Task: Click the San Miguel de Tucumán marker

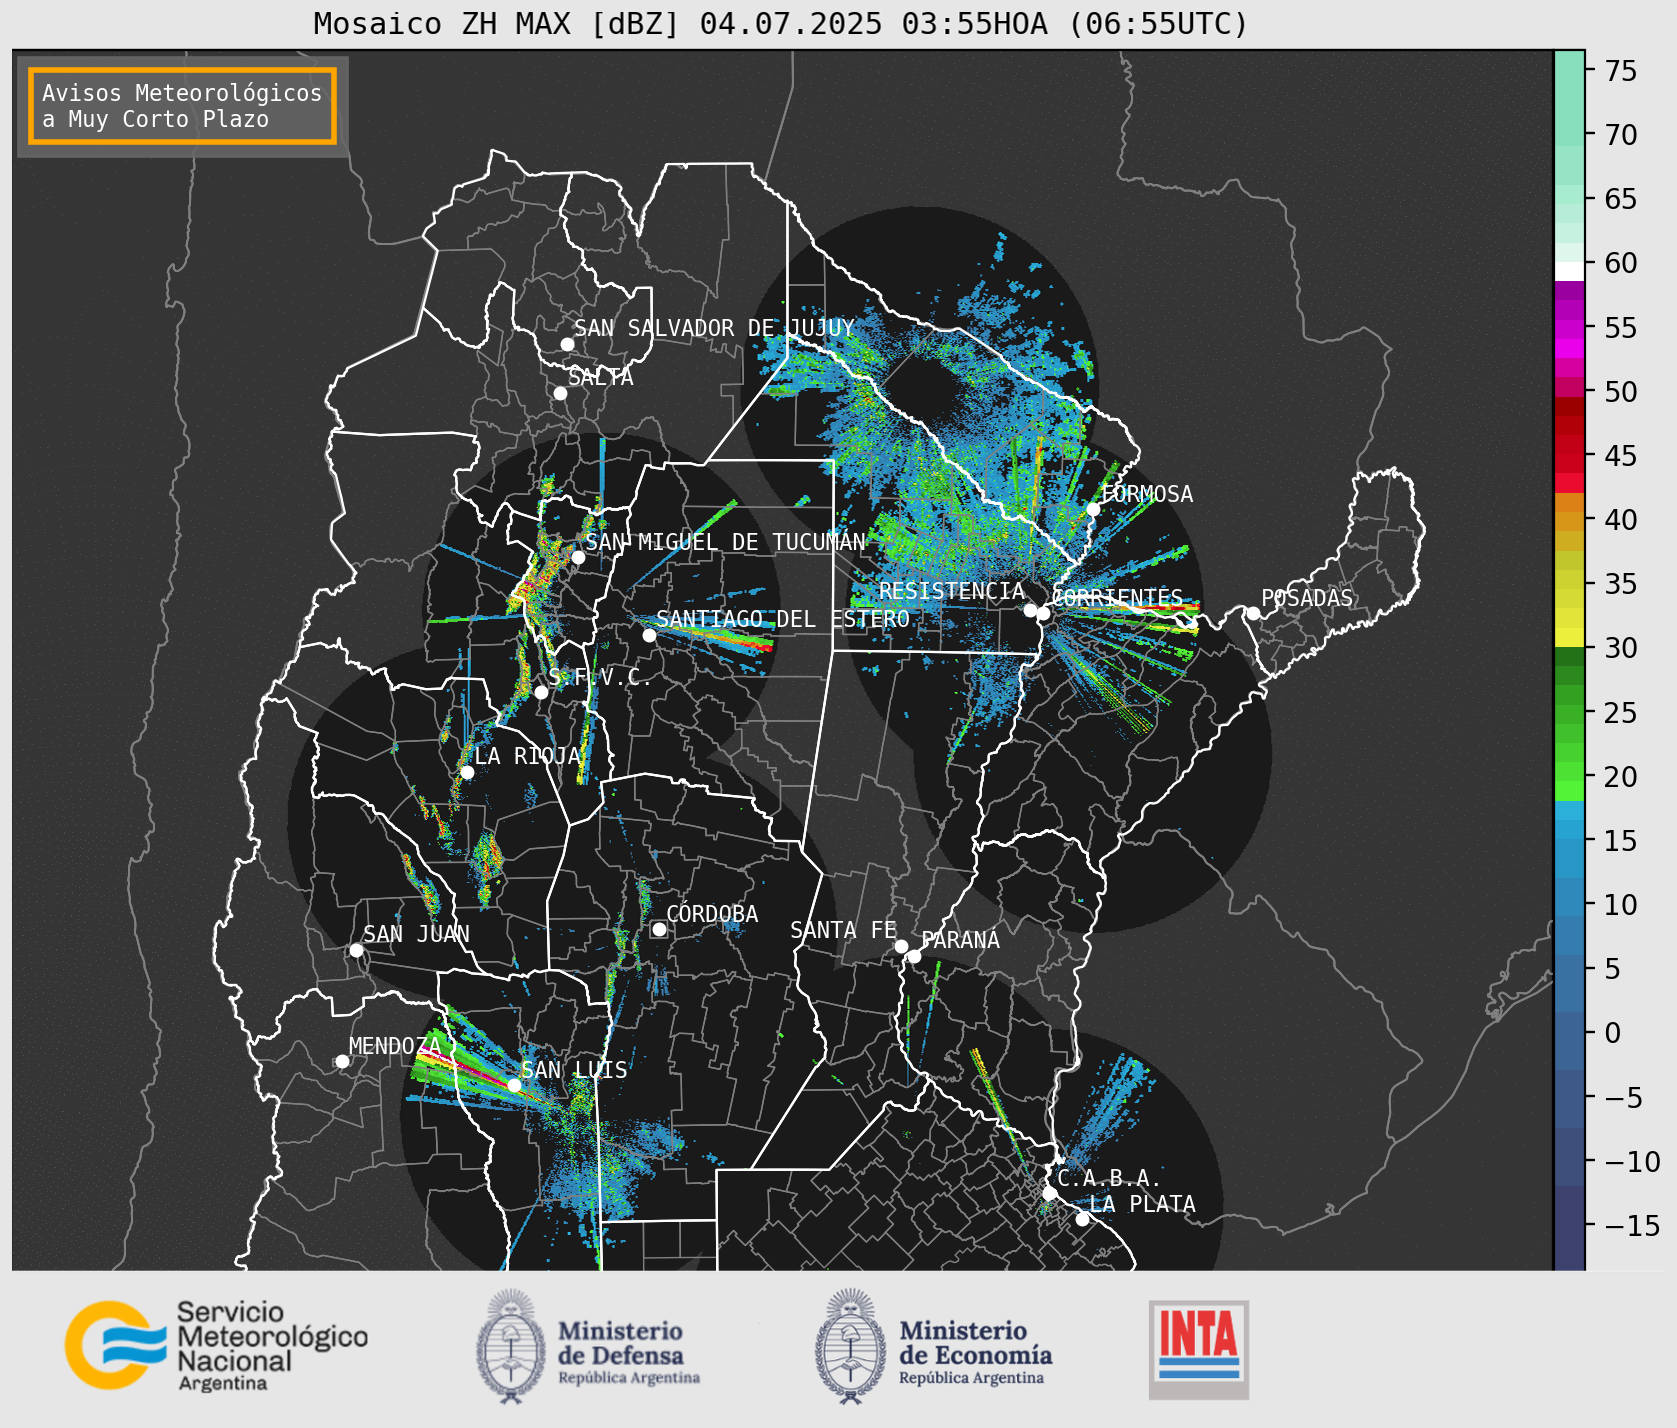Action: pos(578,557)
